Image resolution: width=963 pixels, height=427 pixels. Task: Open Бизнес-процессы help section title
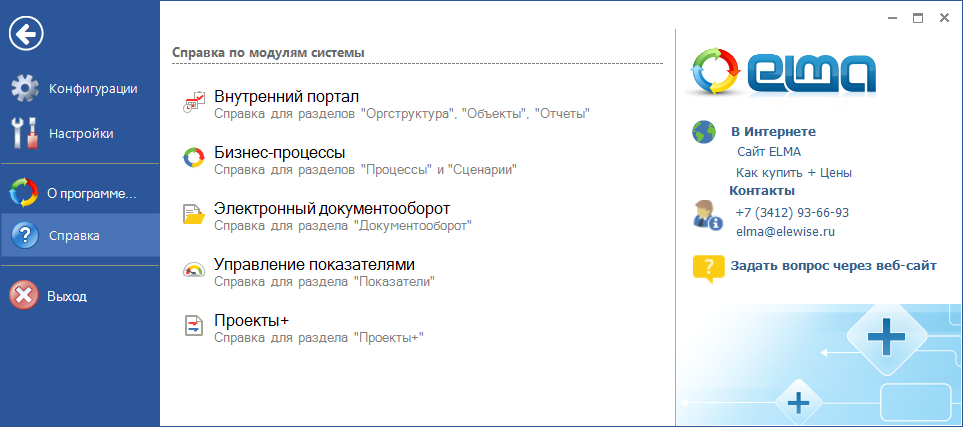coord(279,153)
